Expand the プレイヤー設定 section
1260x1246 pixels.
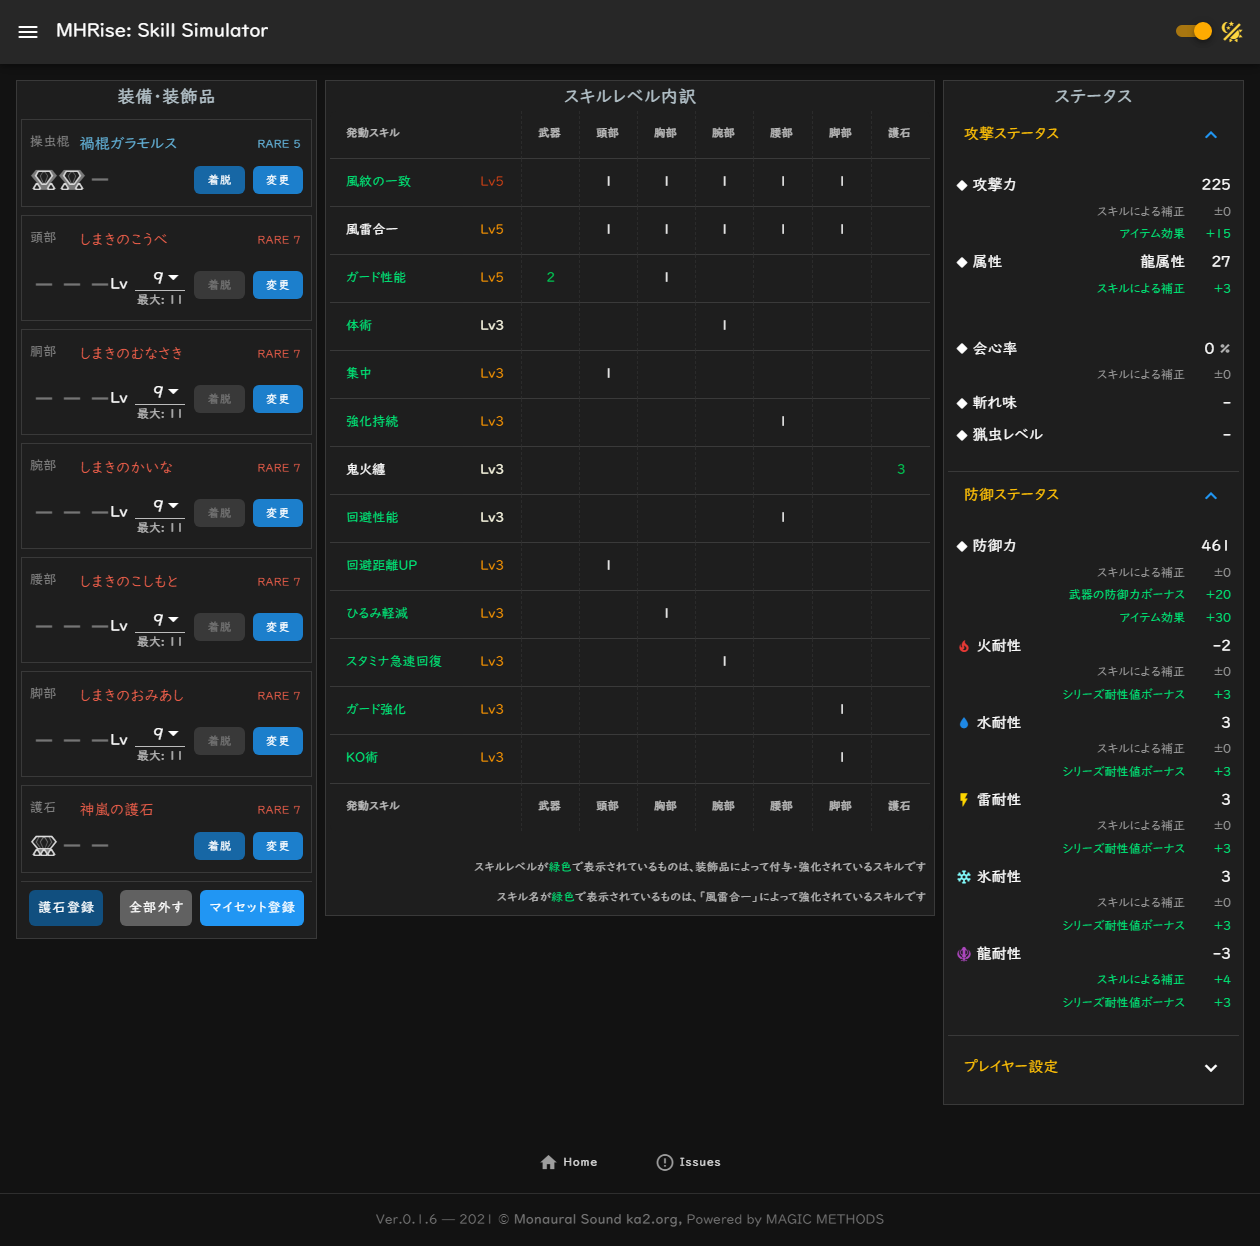(x=1211, y=1067)
